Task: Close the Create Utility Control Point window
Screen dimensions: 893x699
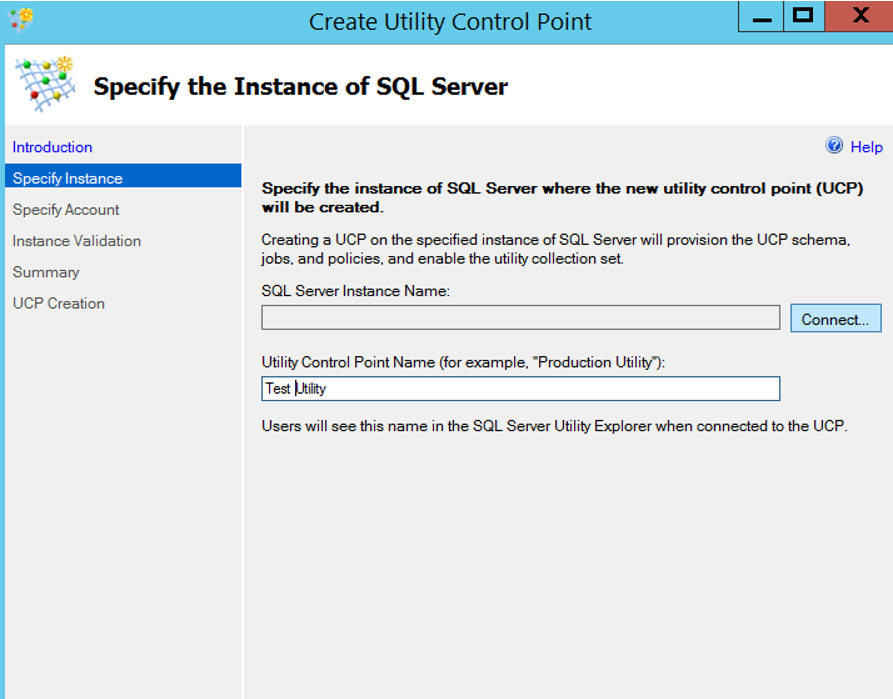Action: click(x=859, y=16)
